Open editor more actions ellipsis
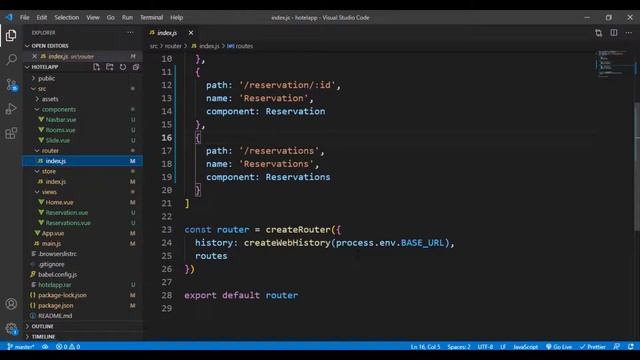The image size is (640, 360). coord(629,33)
